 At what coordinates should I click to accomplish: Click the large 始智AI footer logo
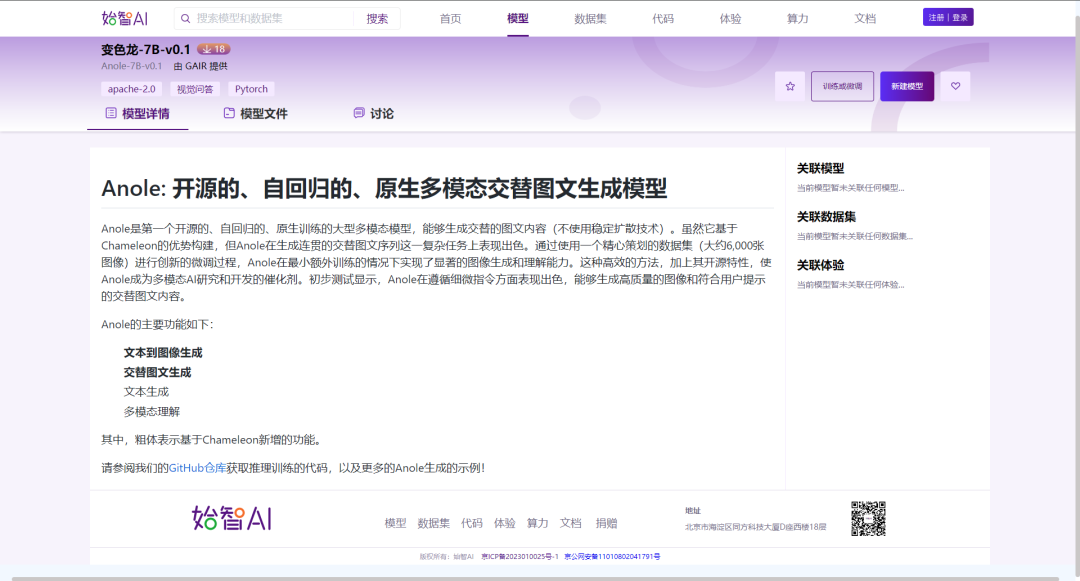coord(231,518)
